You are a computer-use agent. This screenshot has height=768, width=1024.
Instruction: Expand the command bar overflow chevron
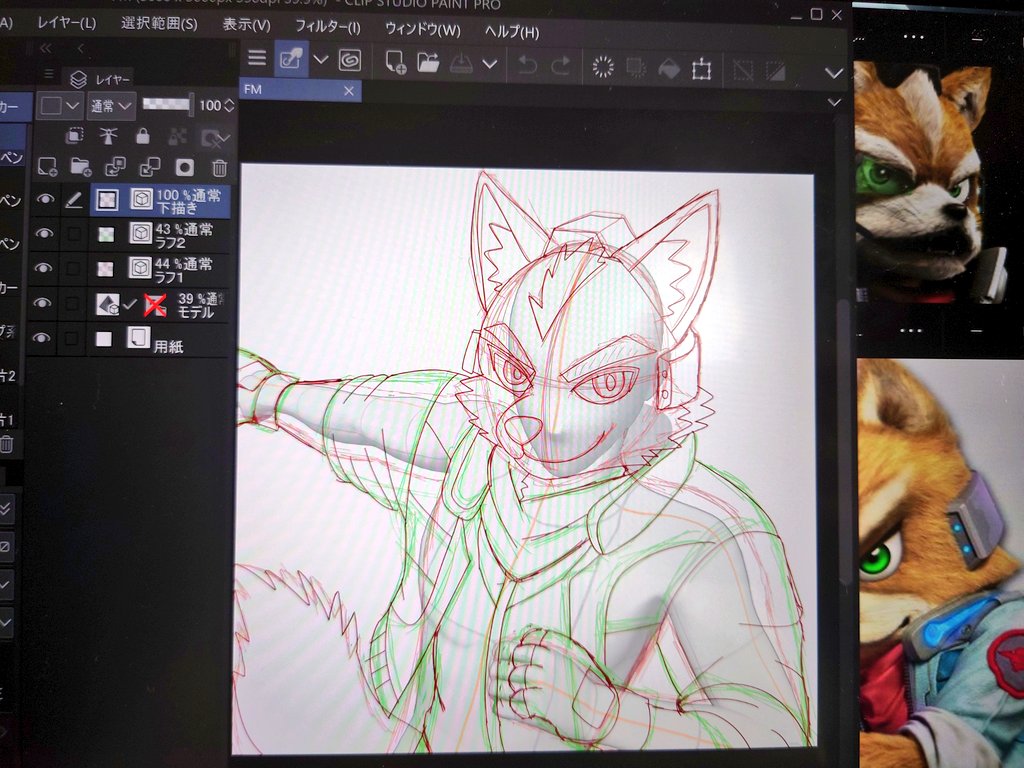click(833, 72)
